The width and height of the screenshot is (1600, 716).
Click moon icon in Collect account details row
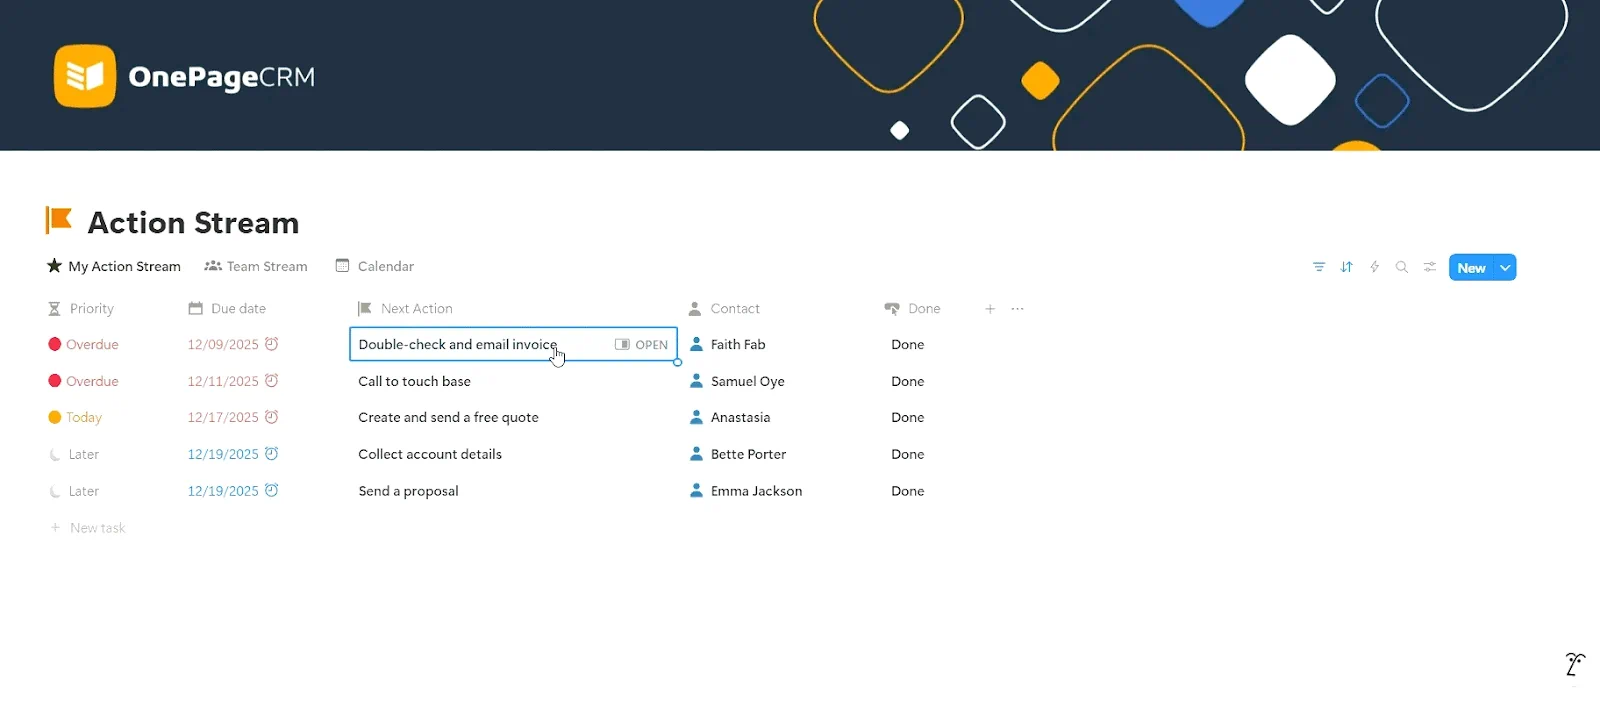[55, 455]
